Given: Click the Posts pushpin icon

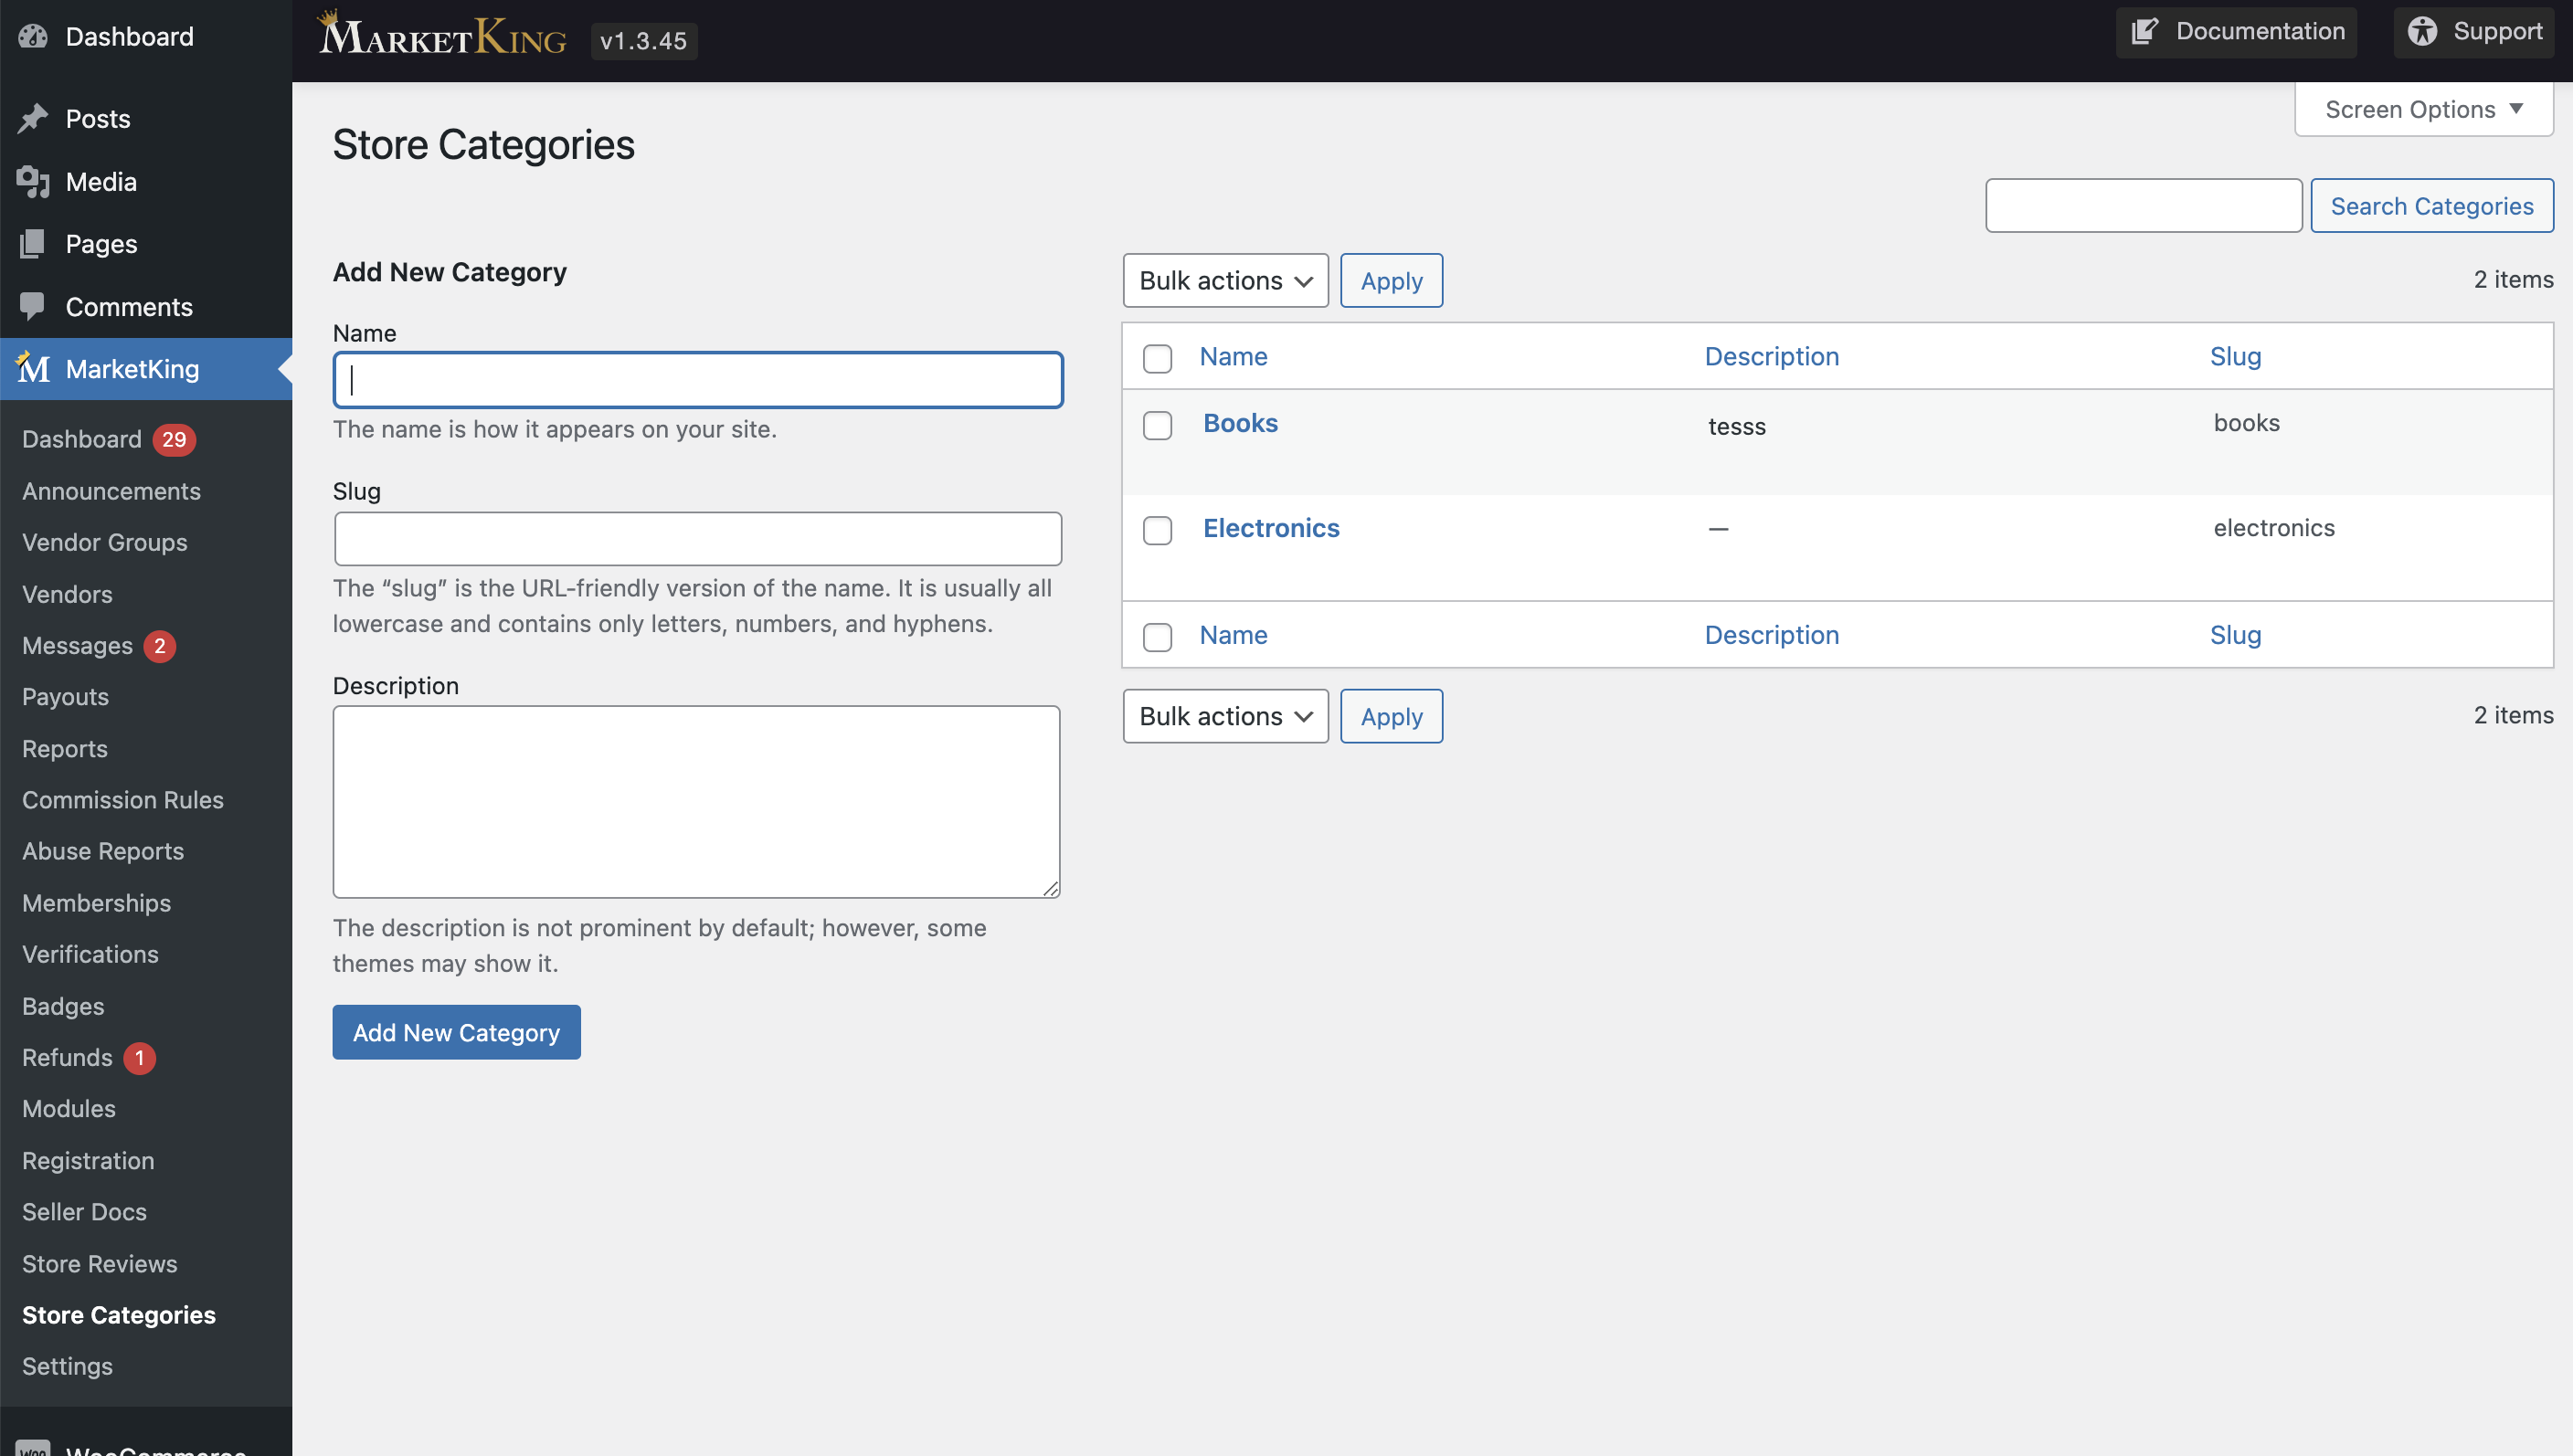Looking at the screenshot, I should pyautogui.click(x=33, y=119).
